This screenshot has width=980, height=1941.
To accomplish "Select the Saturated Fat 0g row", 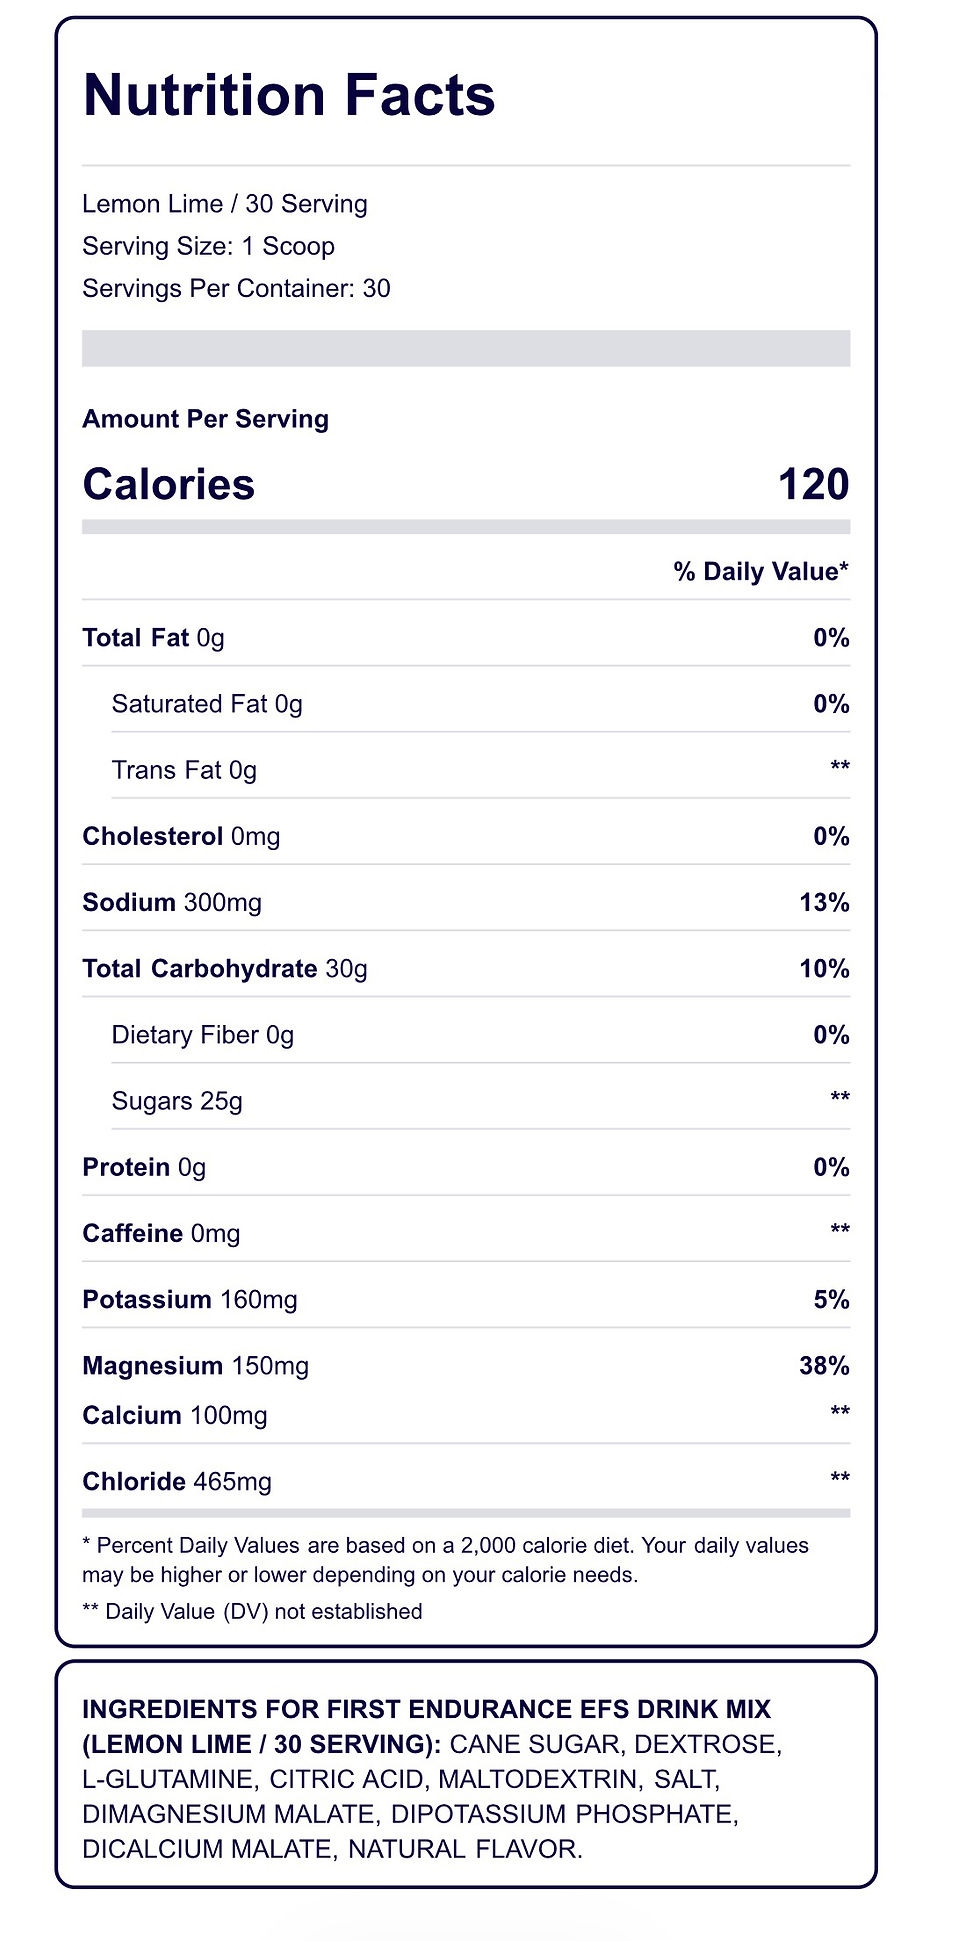I will [x=481, y=703].
